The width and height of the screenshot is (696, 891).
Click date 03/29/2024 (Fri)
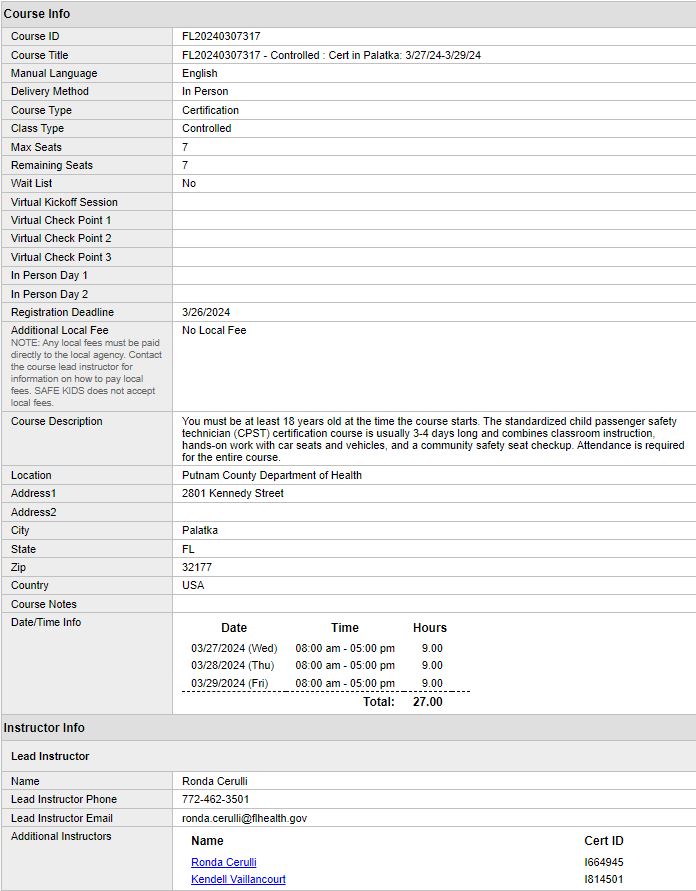(230, 683)
